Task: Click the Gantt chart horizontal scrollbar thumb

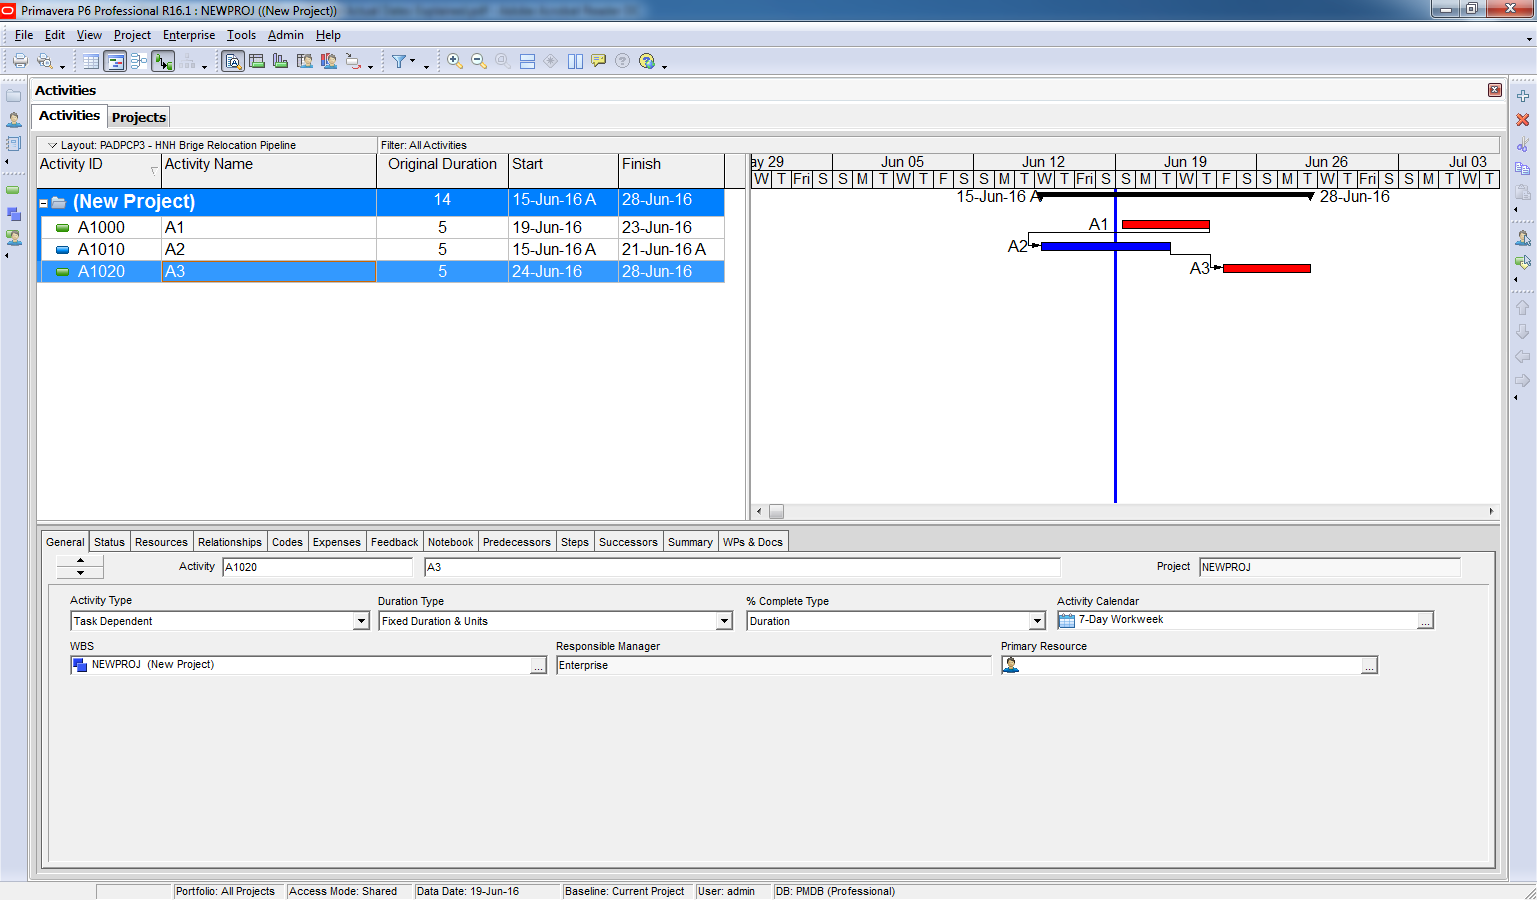Action: pyautogui.click(x=776, y=511)
